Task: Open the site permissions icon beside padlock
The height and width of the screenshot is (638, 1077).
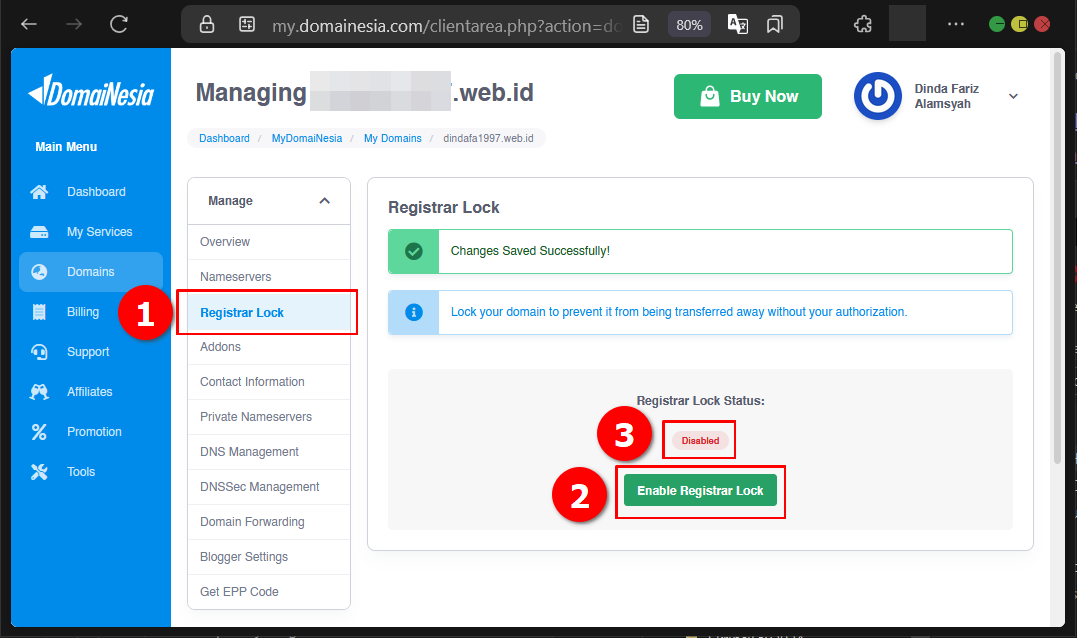Action: click(x=247, y=25)
